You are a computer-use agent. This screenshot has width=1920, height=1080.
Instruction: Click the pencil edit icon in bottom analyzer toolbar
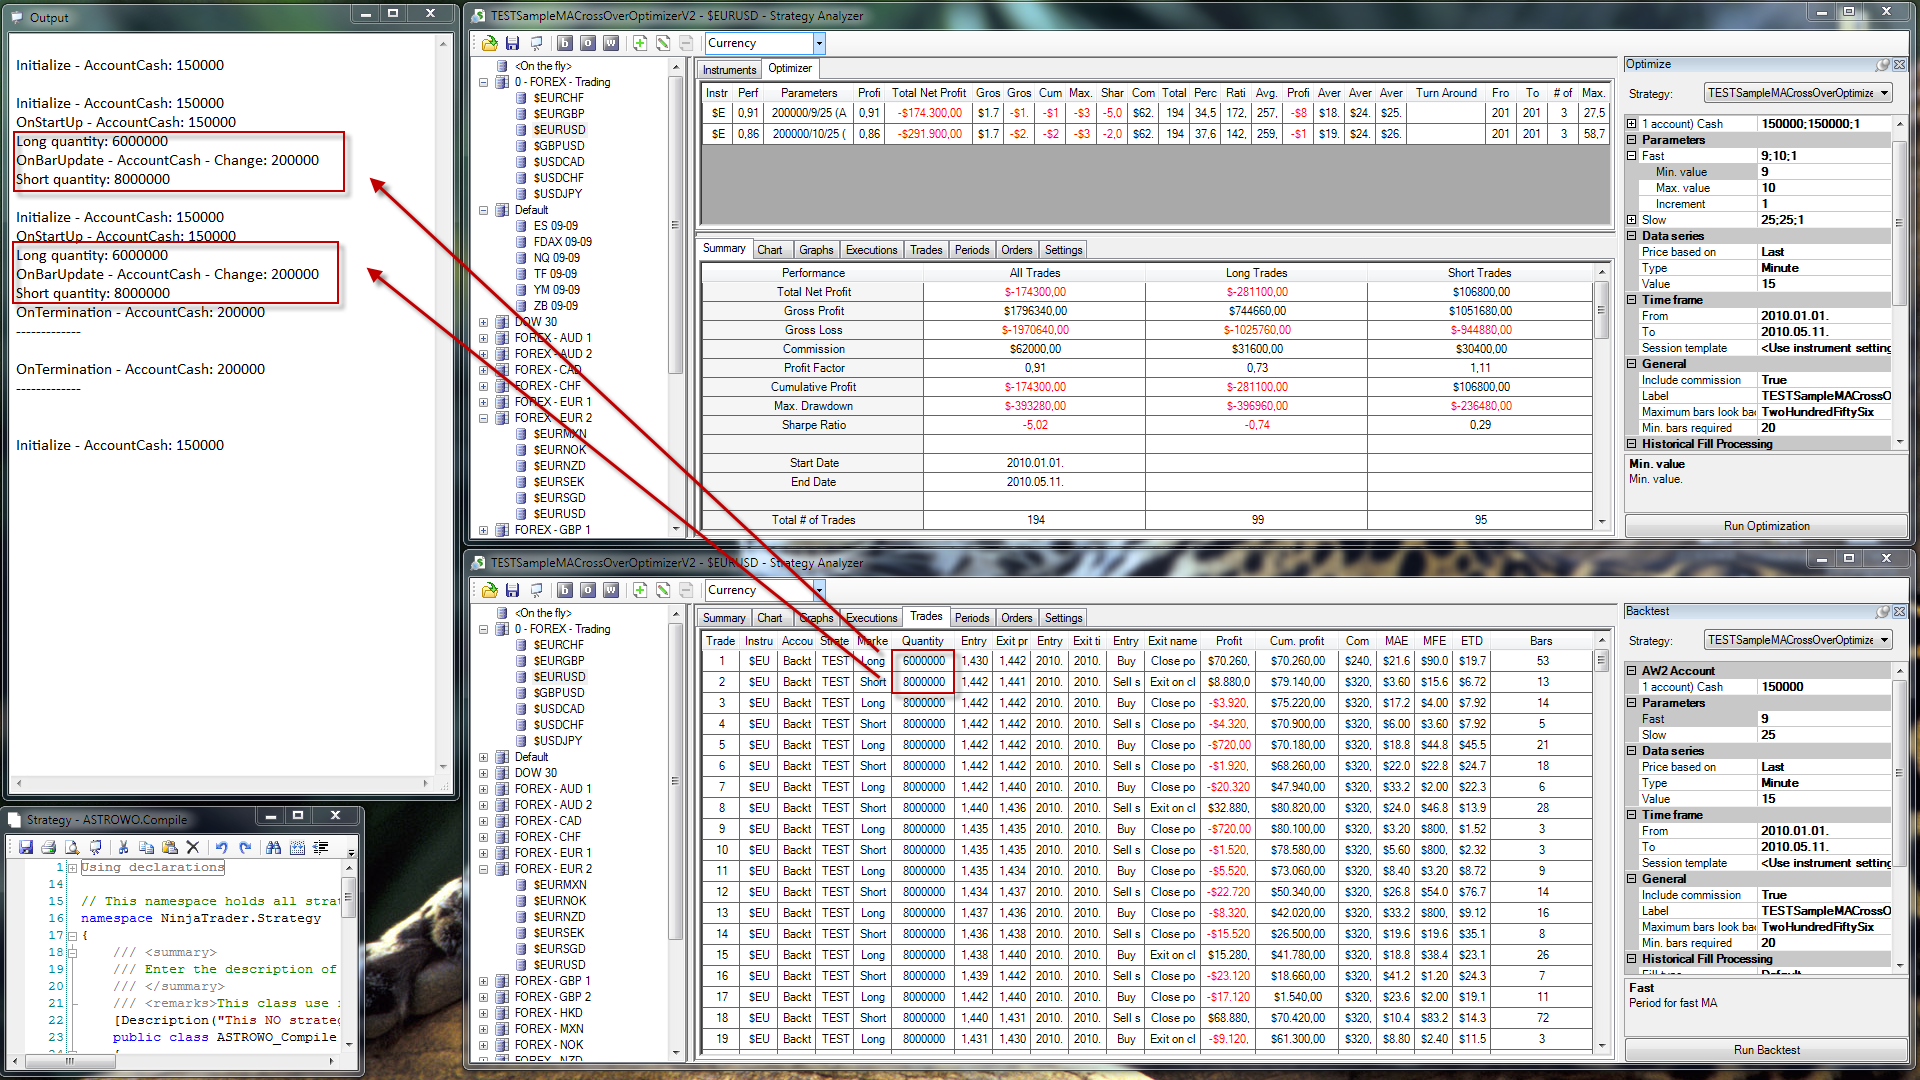coord(663,590)
